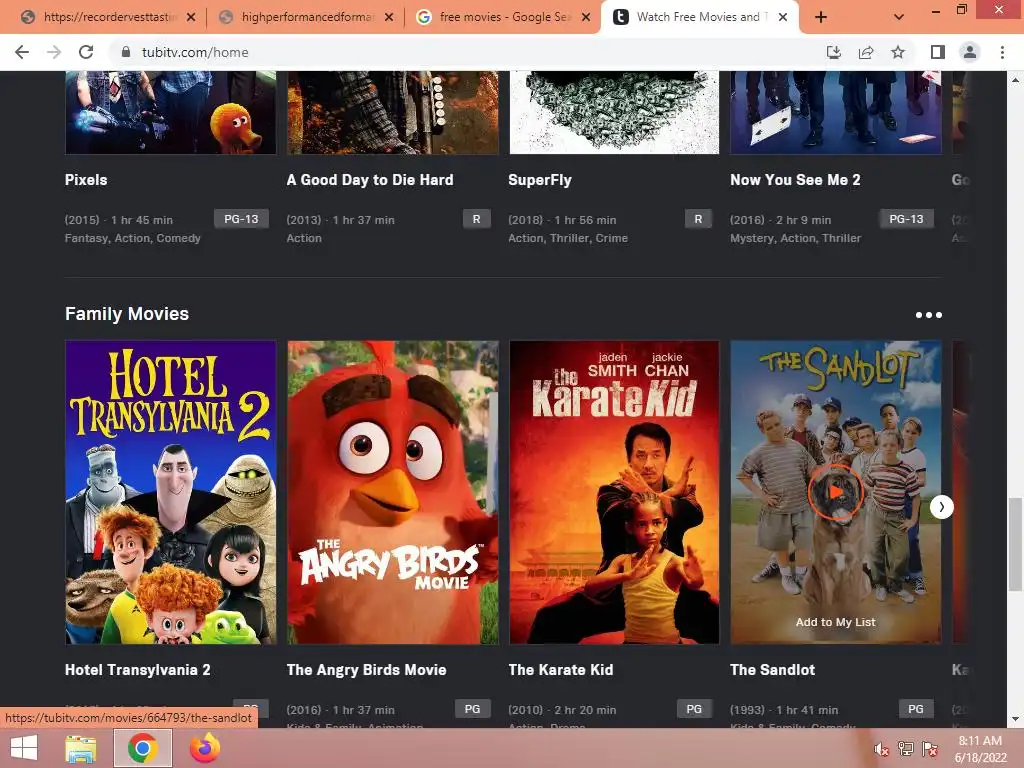Reload the Tubi page
1024x768 pixels.
point(86,52)
